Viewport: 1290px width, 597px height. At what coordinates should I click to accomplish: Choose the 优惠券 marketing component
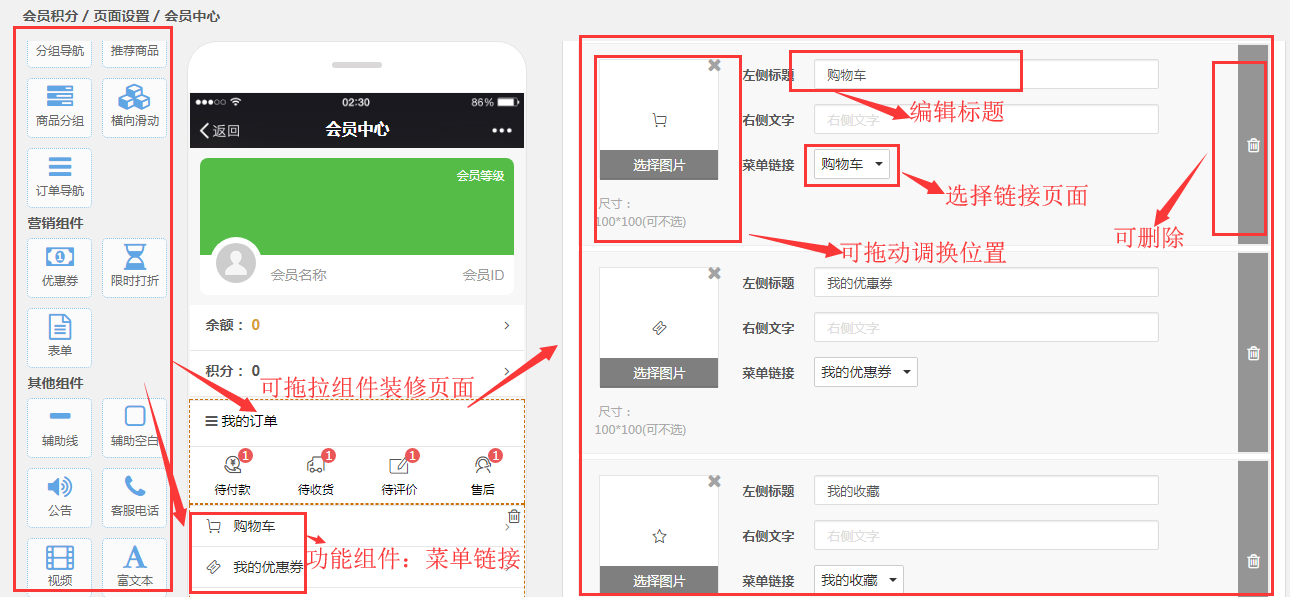point(59,266)
